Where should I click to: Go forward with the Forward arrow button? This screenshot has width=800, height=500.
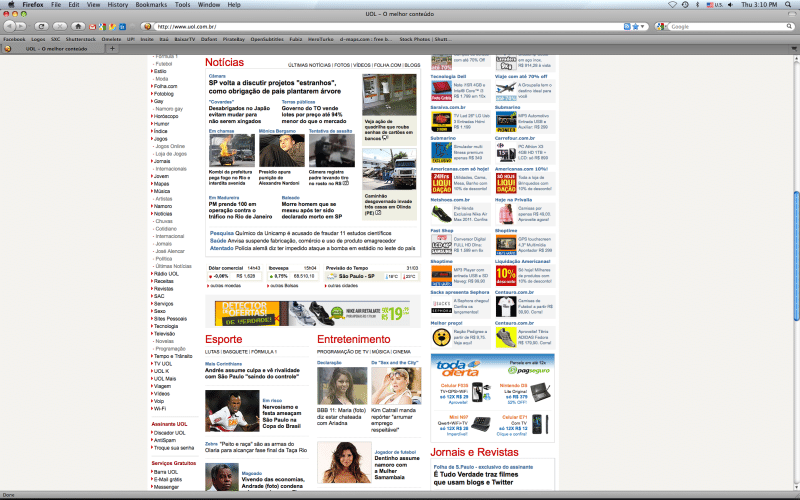point(19,26)
